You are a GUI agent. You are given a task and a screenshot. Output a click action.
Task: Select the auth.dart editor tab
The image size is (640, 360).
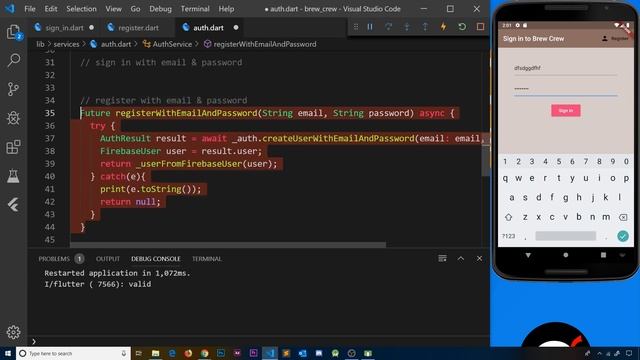point(208,28)
